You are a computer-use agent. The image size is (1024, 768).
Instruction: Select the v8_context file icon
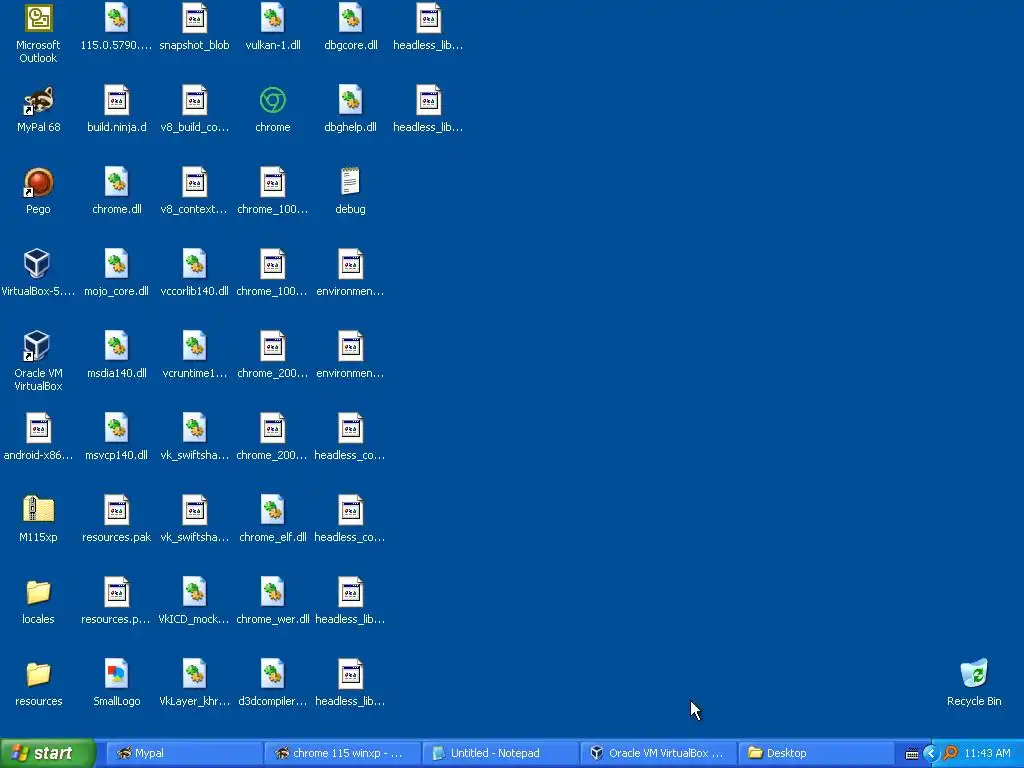click(x=195, y=182)
